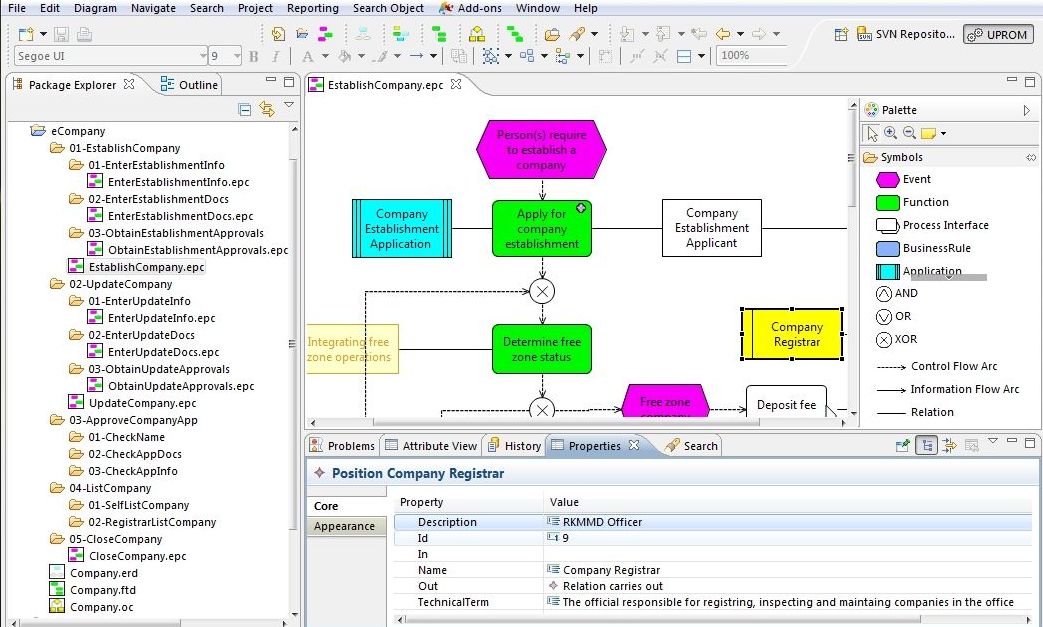Pin the Properties view to selection
The height and width of the screenshot is (627, 1043).
tap(904, 446)
